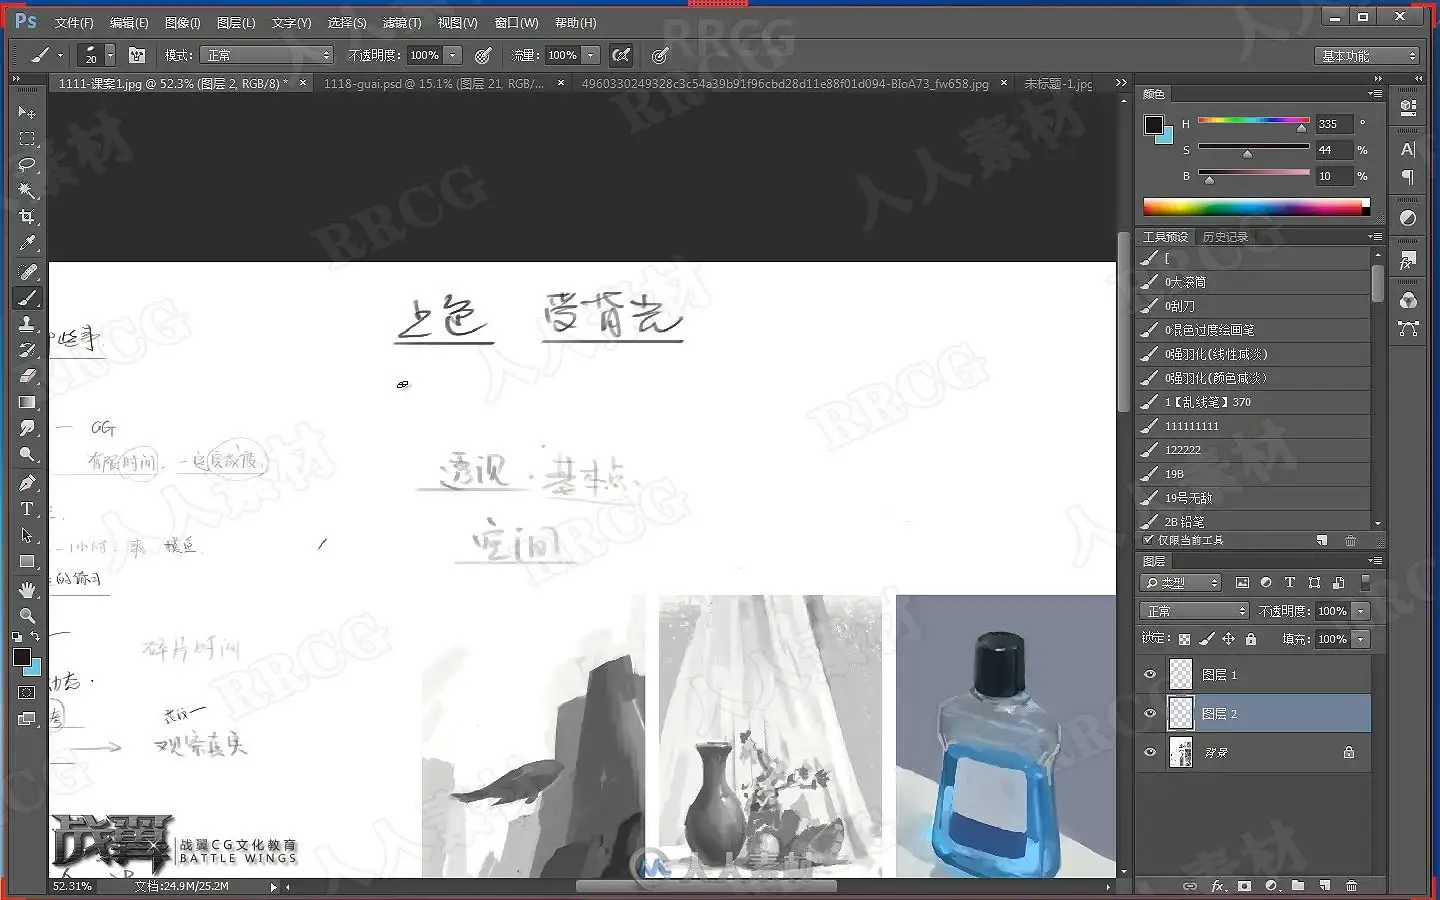
Task: Select the Path Selection tool
Action: [27, 535]
